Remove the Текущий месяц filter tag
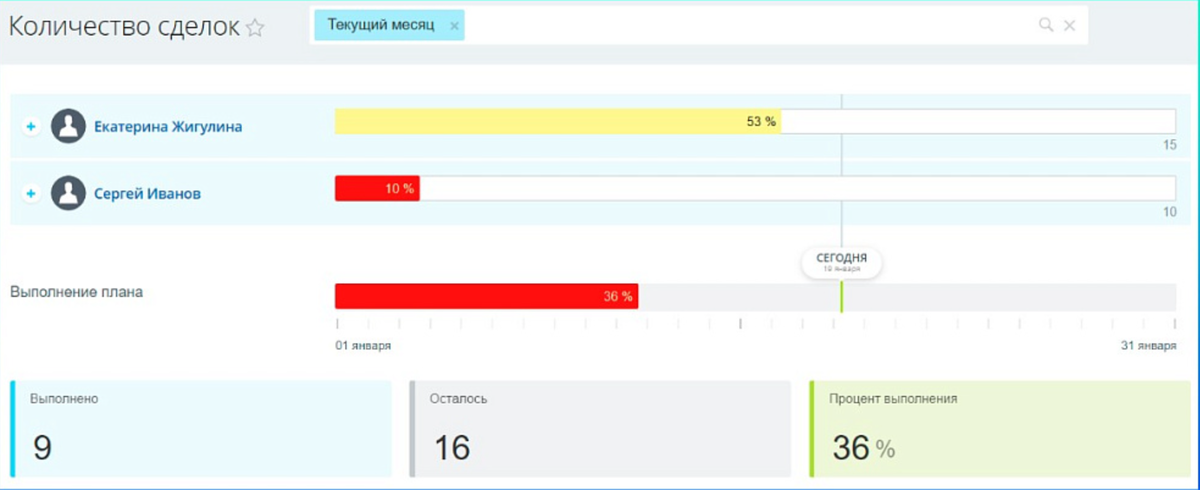The height and width of the screenshot is (490, 1200). [454, 26]
